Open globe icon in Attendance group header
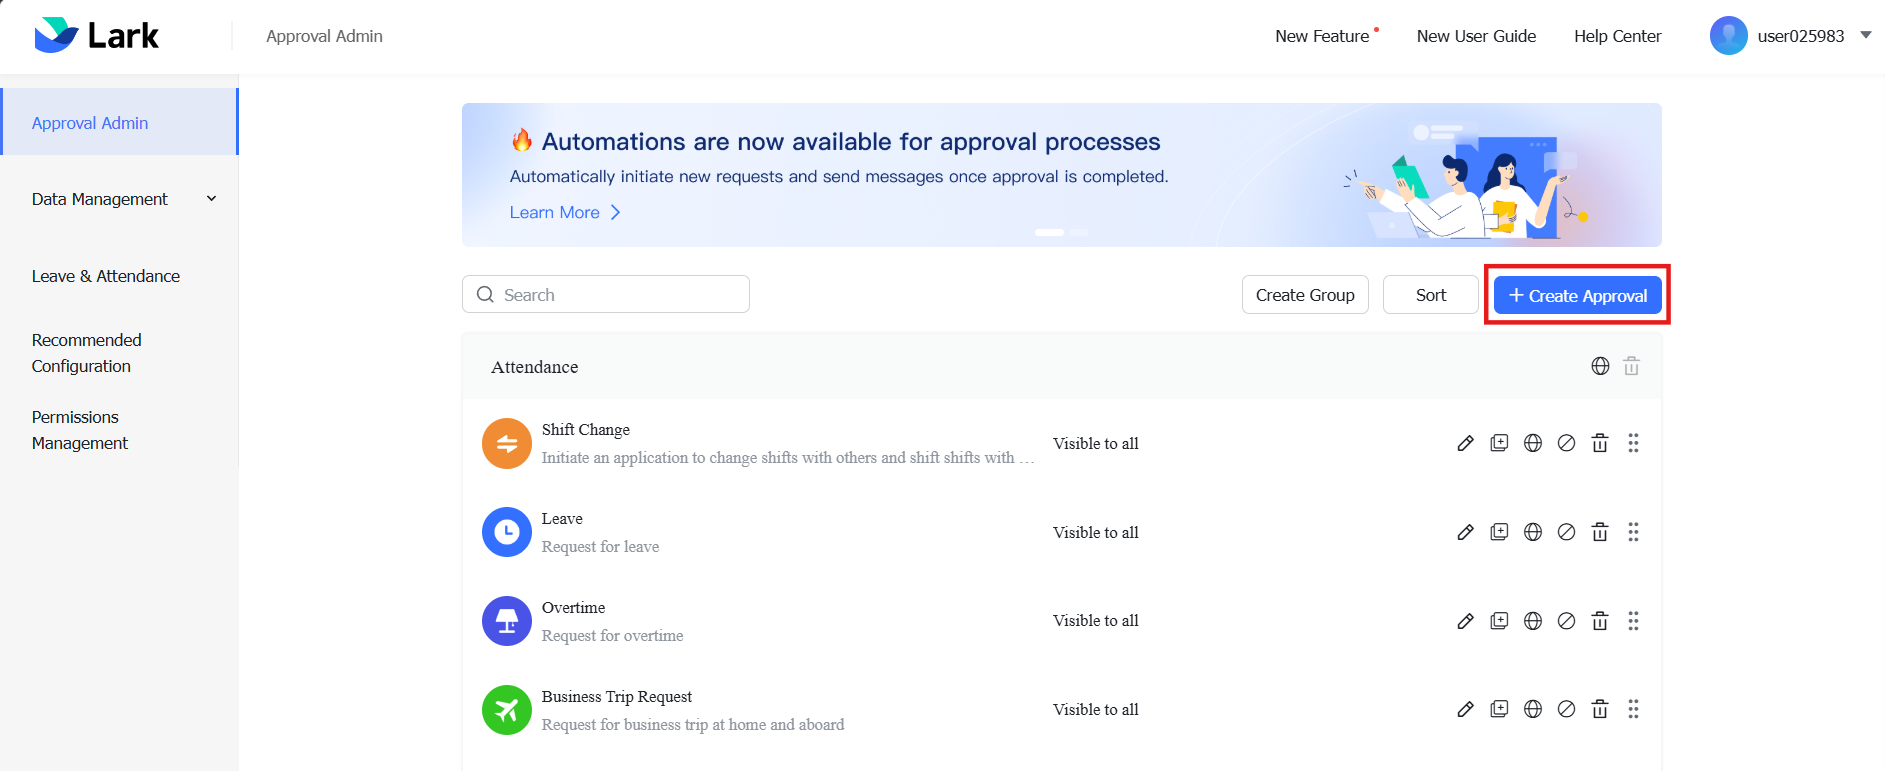 [1600, 366]
